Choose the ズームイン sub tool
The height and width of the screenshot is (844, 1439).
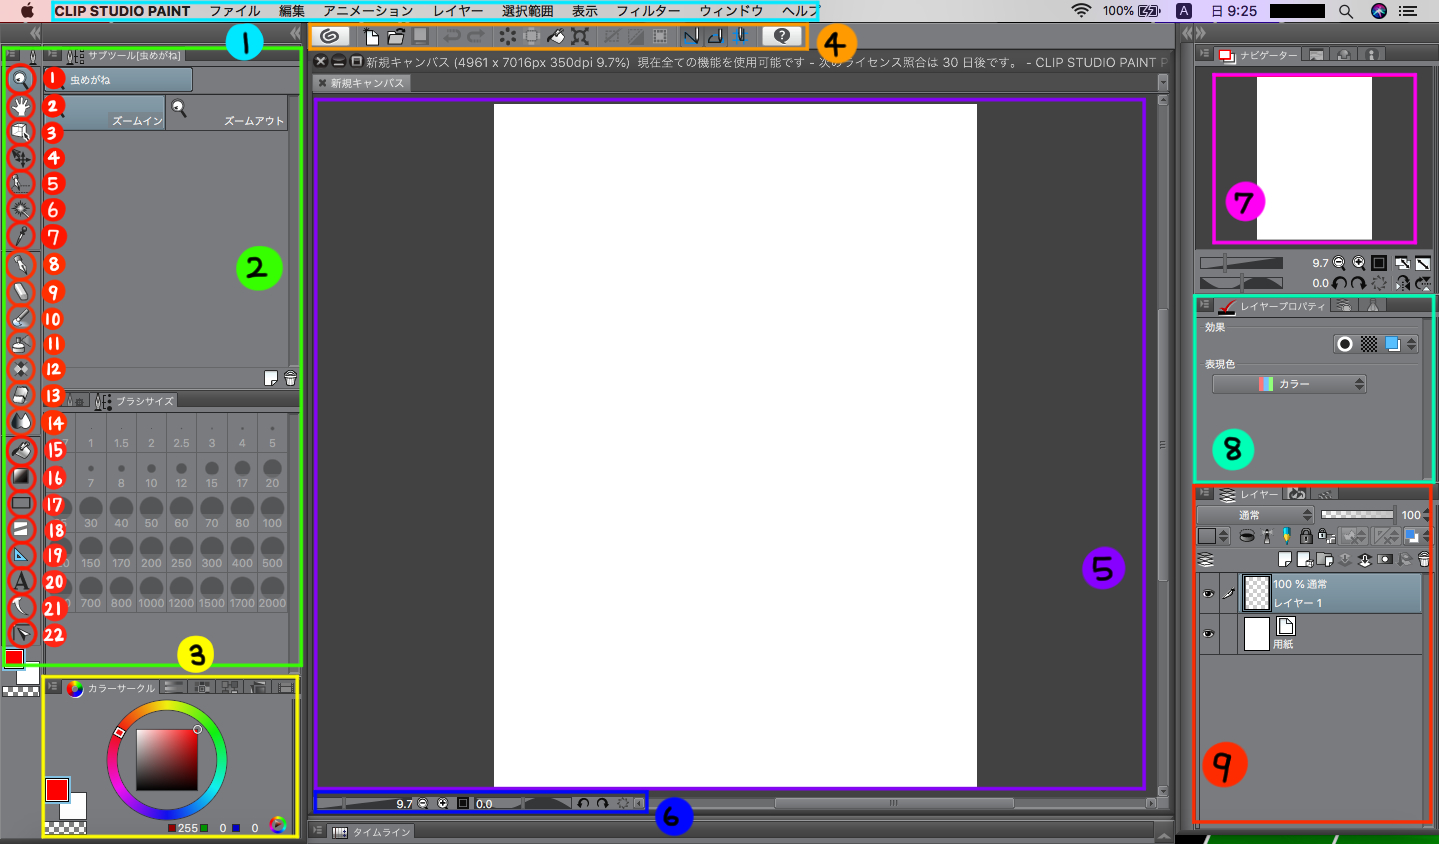tap(105, 113)
